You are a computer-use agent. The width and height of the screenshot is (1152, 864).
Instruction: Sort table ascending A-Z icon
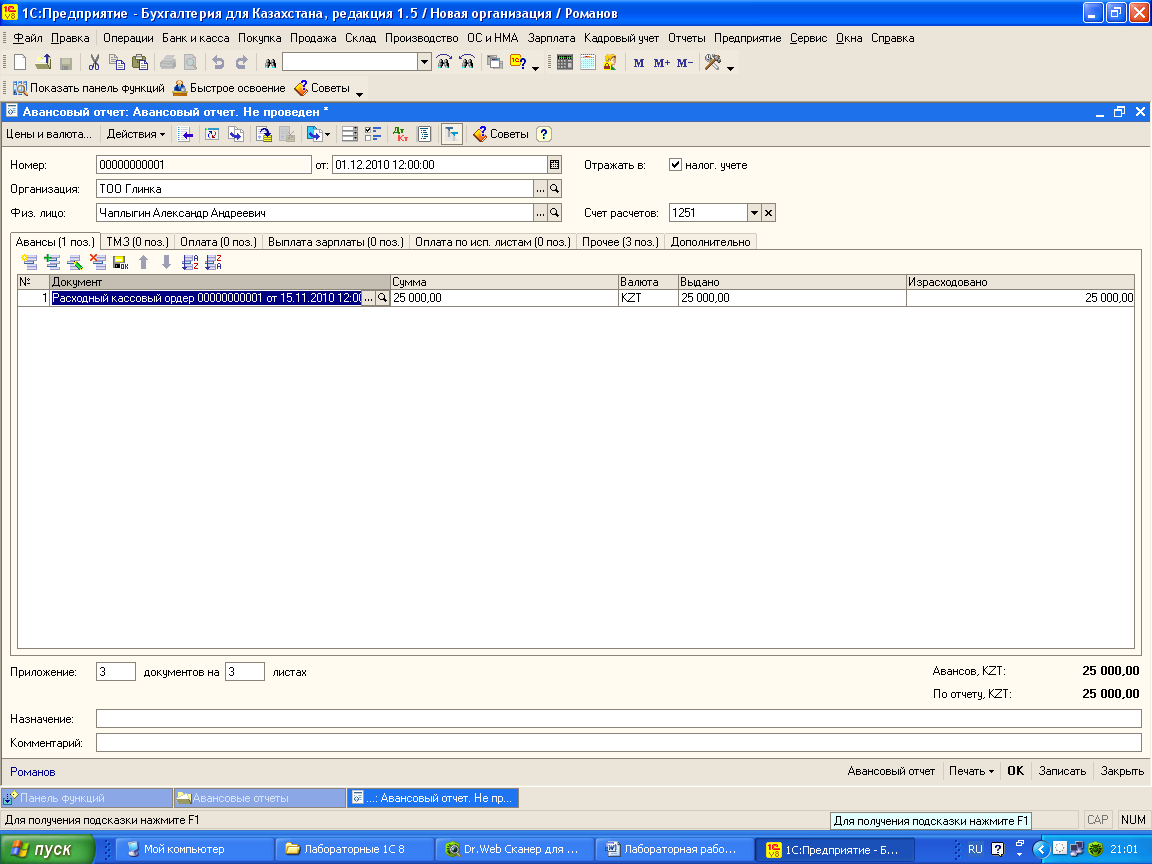(x=190, y=262)
